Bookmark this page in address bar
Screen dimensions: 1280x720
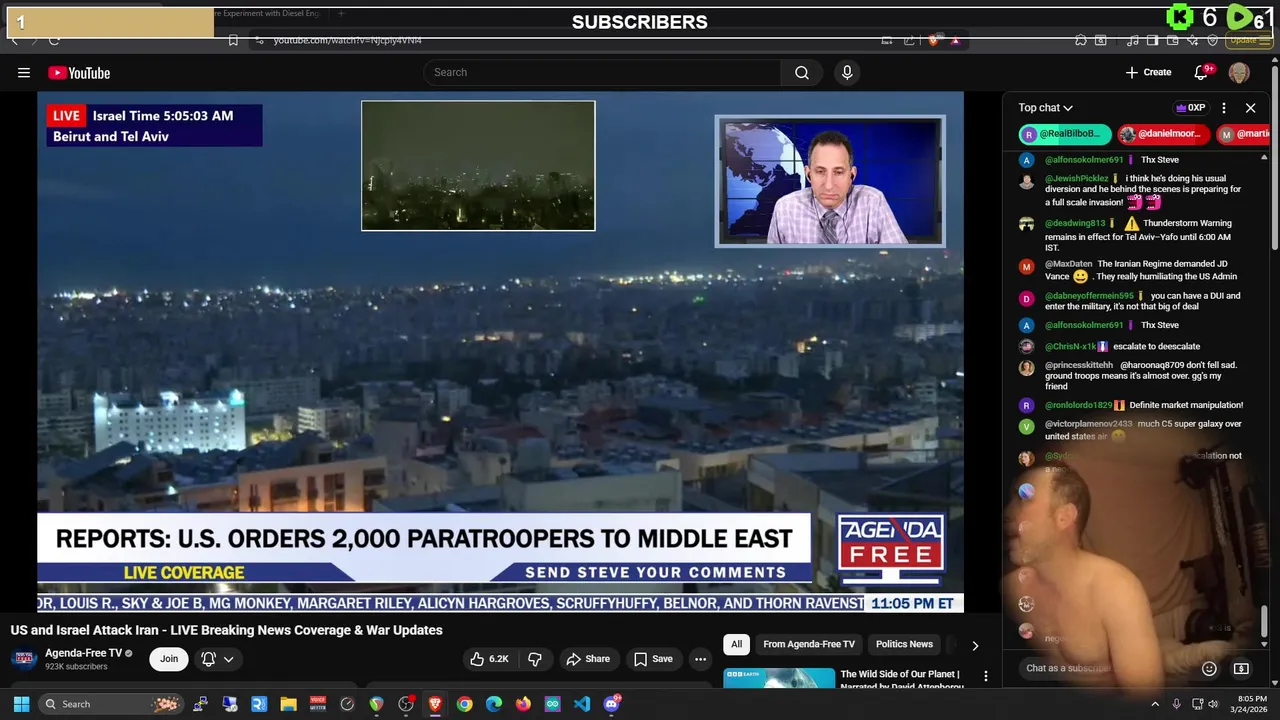[x=233, y=40]
